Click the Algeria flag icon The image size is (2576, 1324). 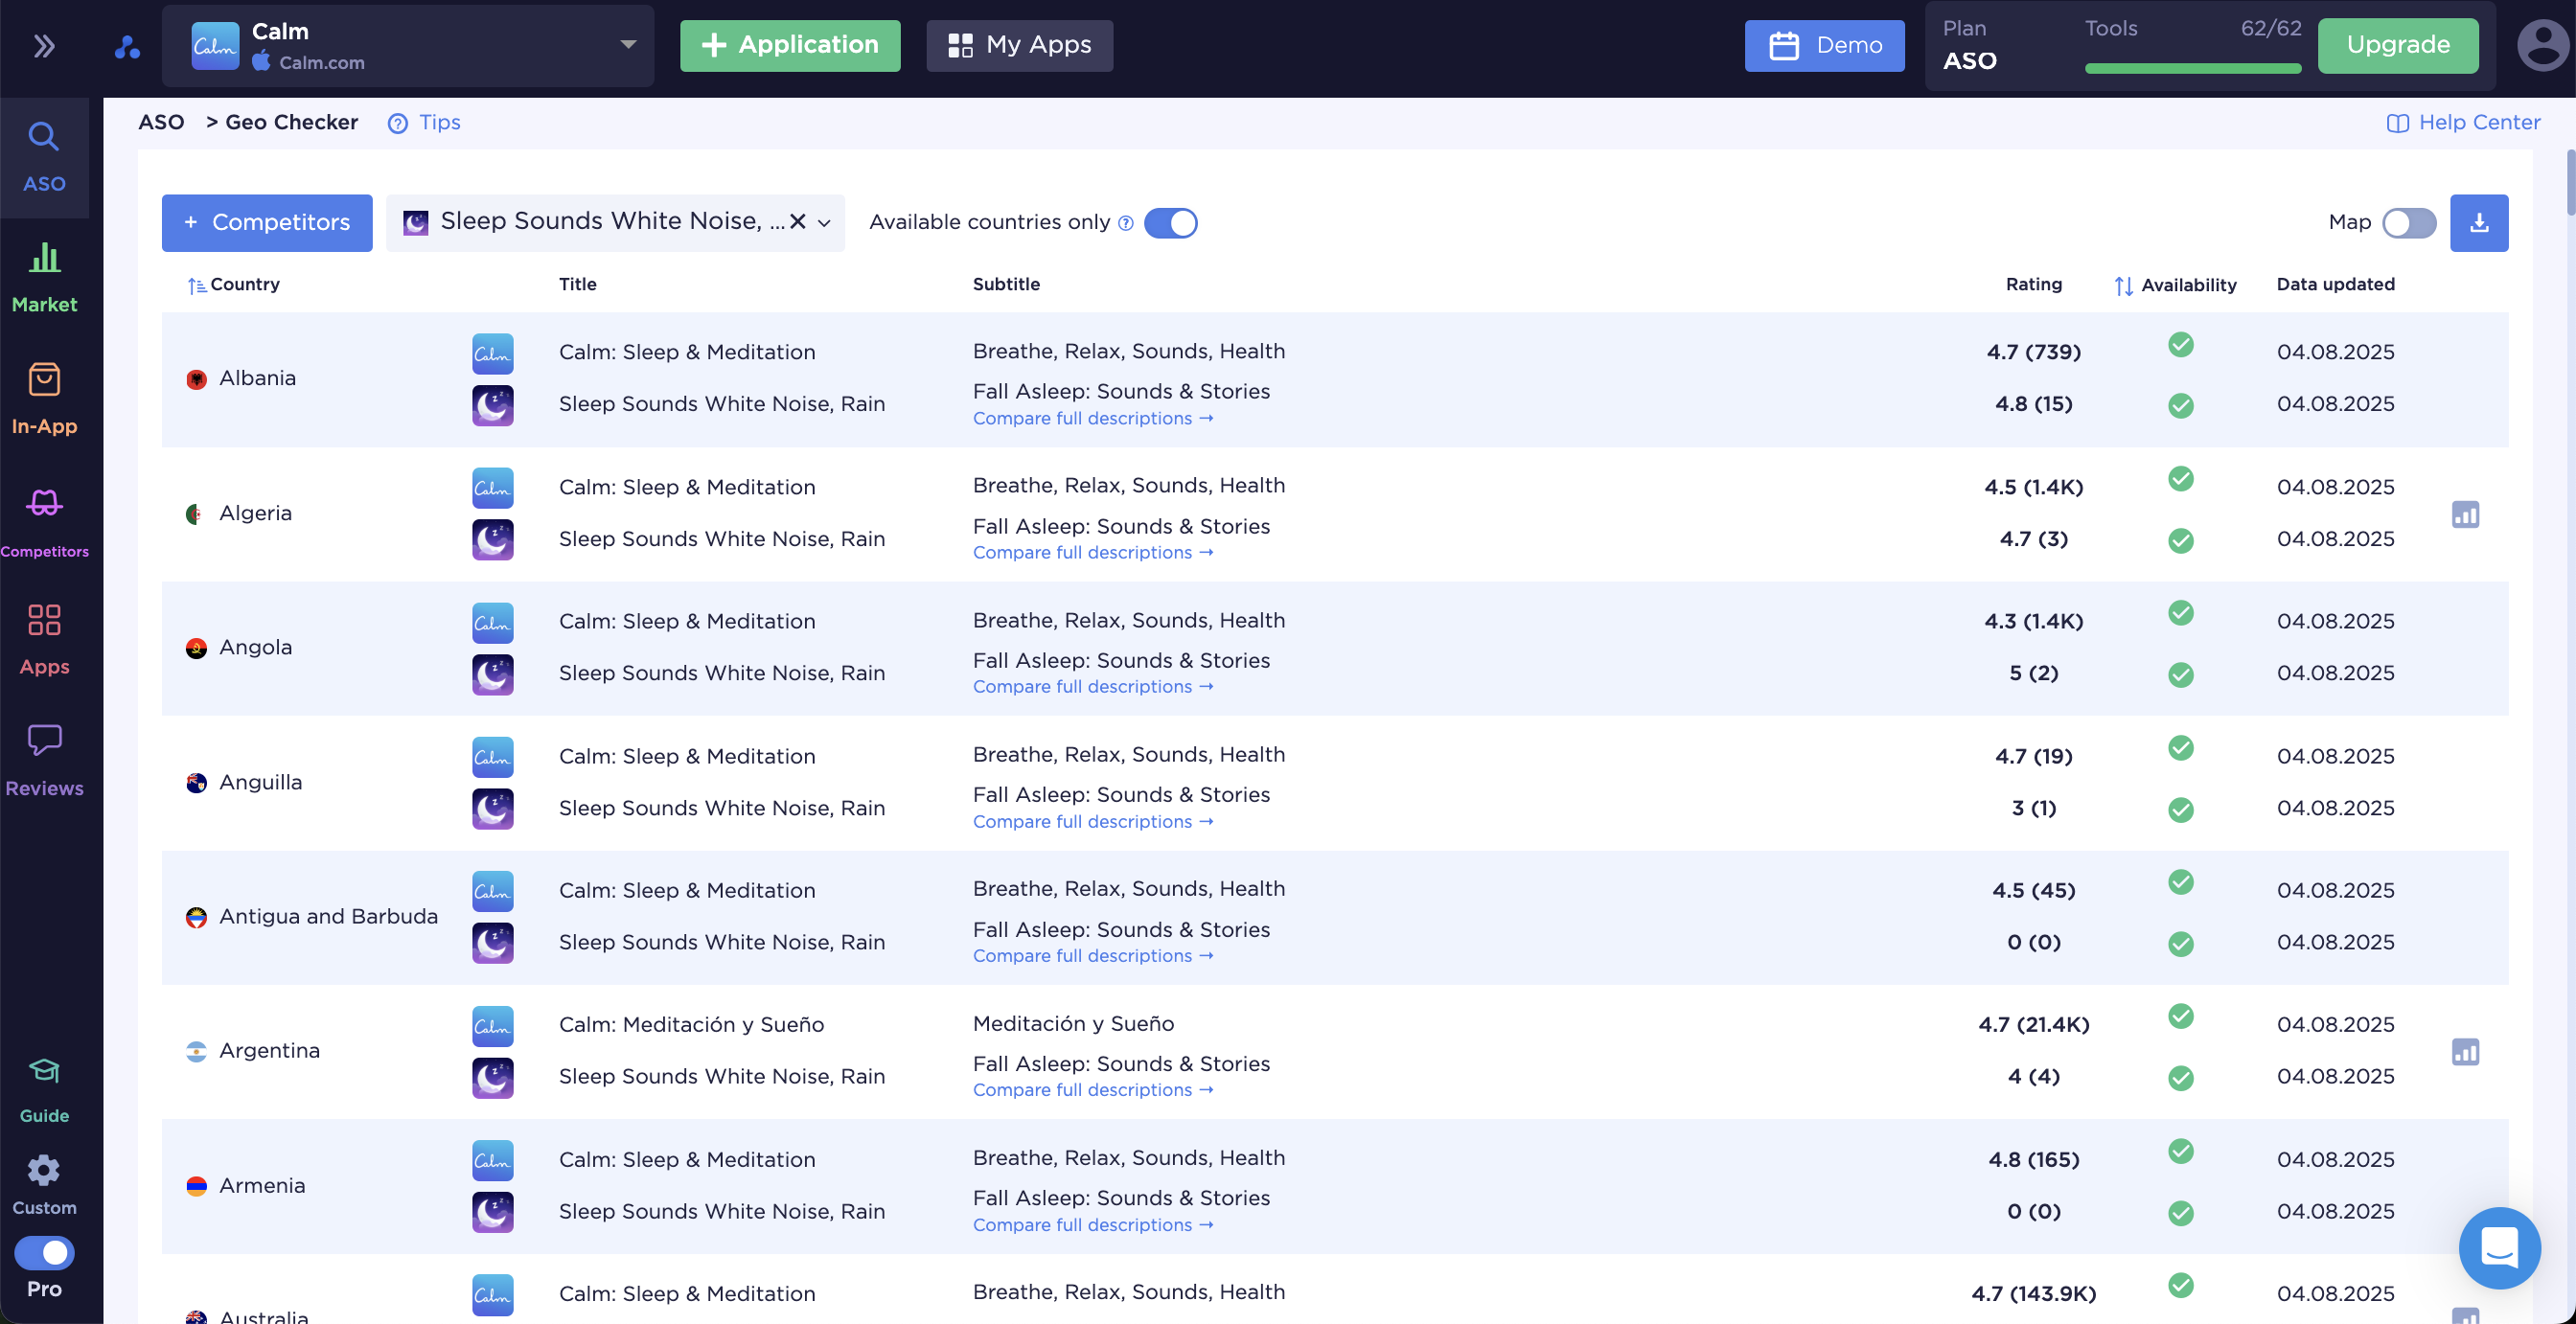click(x=196, y=514)
